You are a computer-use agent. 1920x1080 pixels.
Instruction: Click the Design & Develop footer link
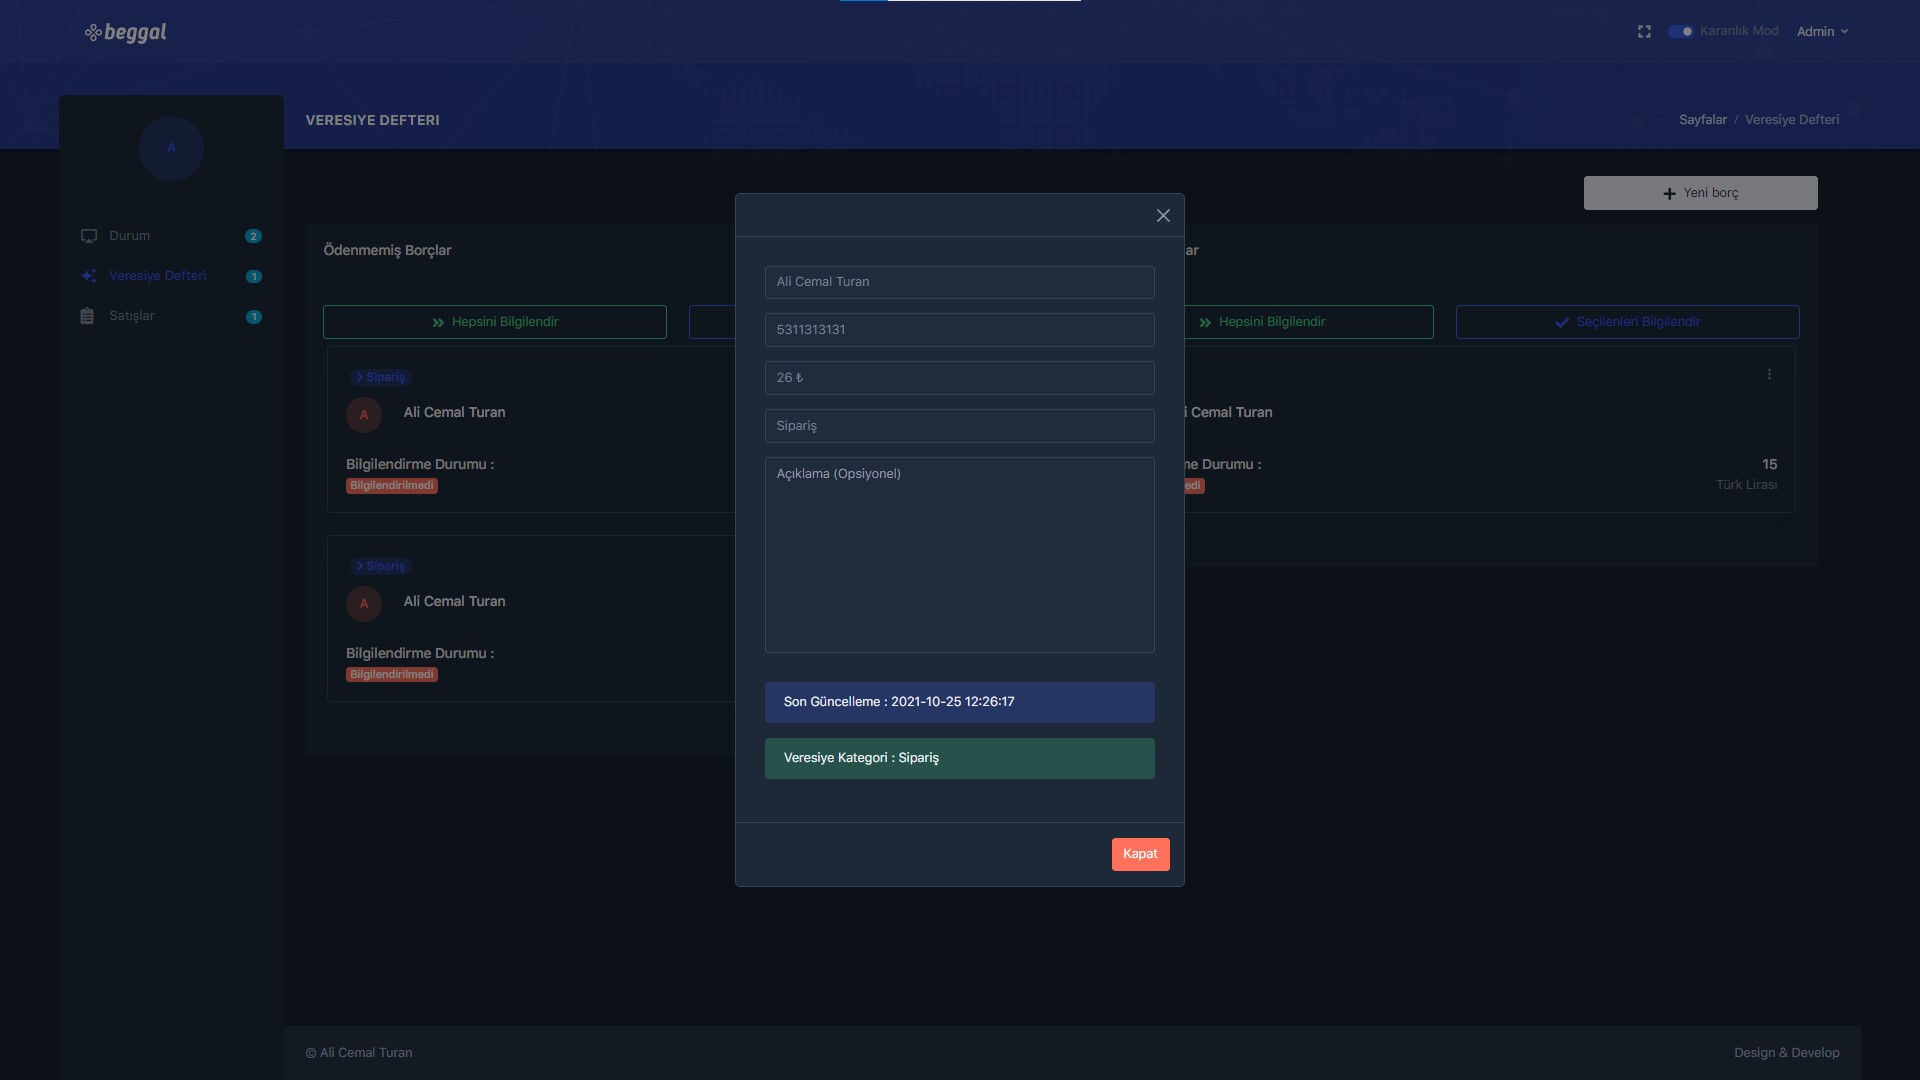click(x=1786, y=1053)
